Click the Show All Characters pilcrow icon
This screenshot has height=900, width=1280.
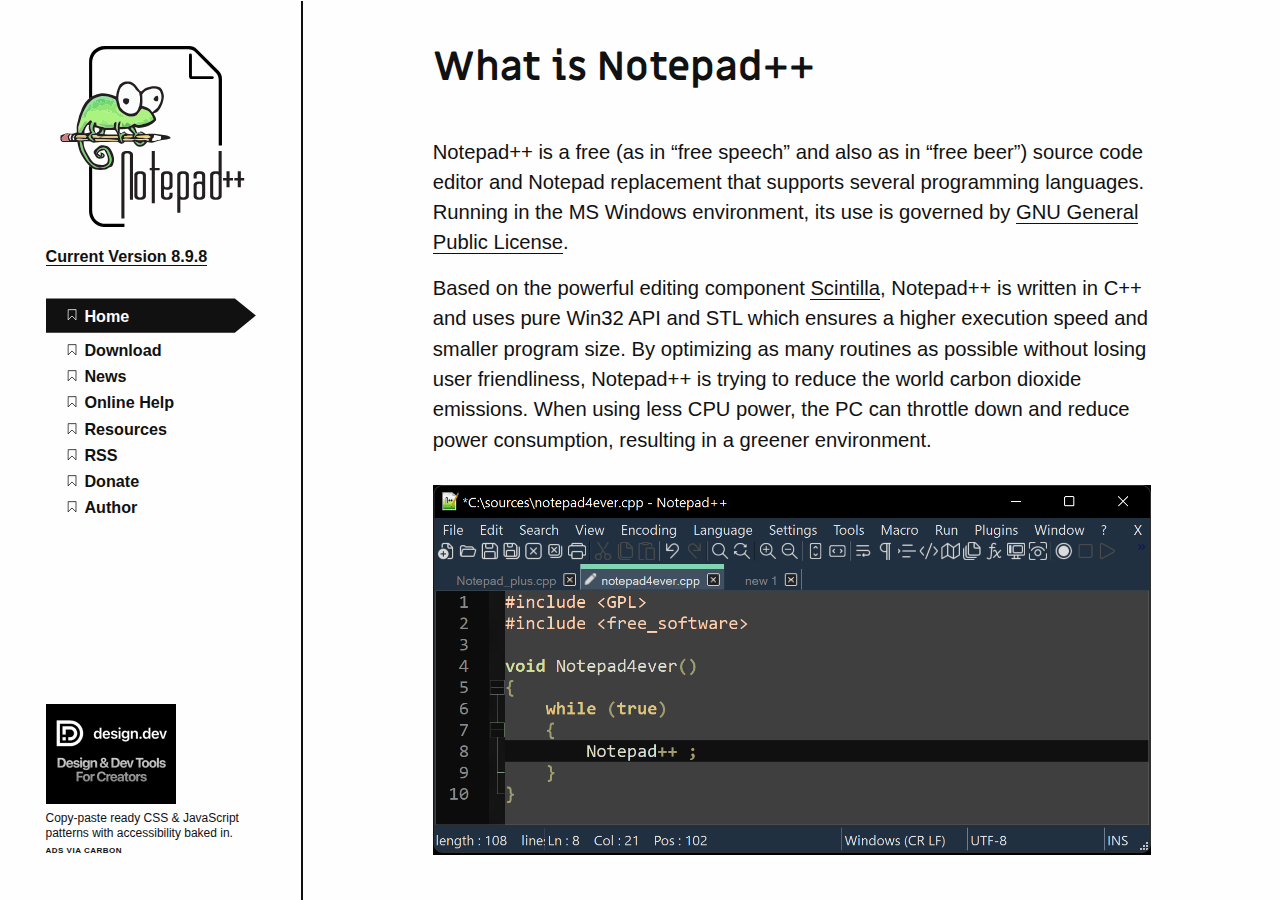click(885, 551)
